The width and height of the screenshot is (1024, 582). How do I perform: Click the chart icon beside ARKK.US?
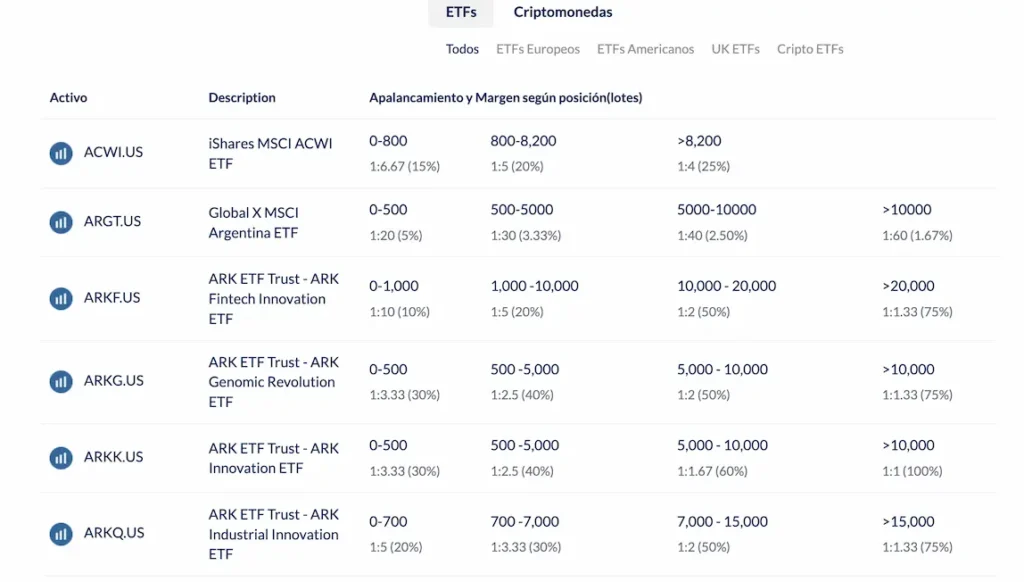[61, 457]
